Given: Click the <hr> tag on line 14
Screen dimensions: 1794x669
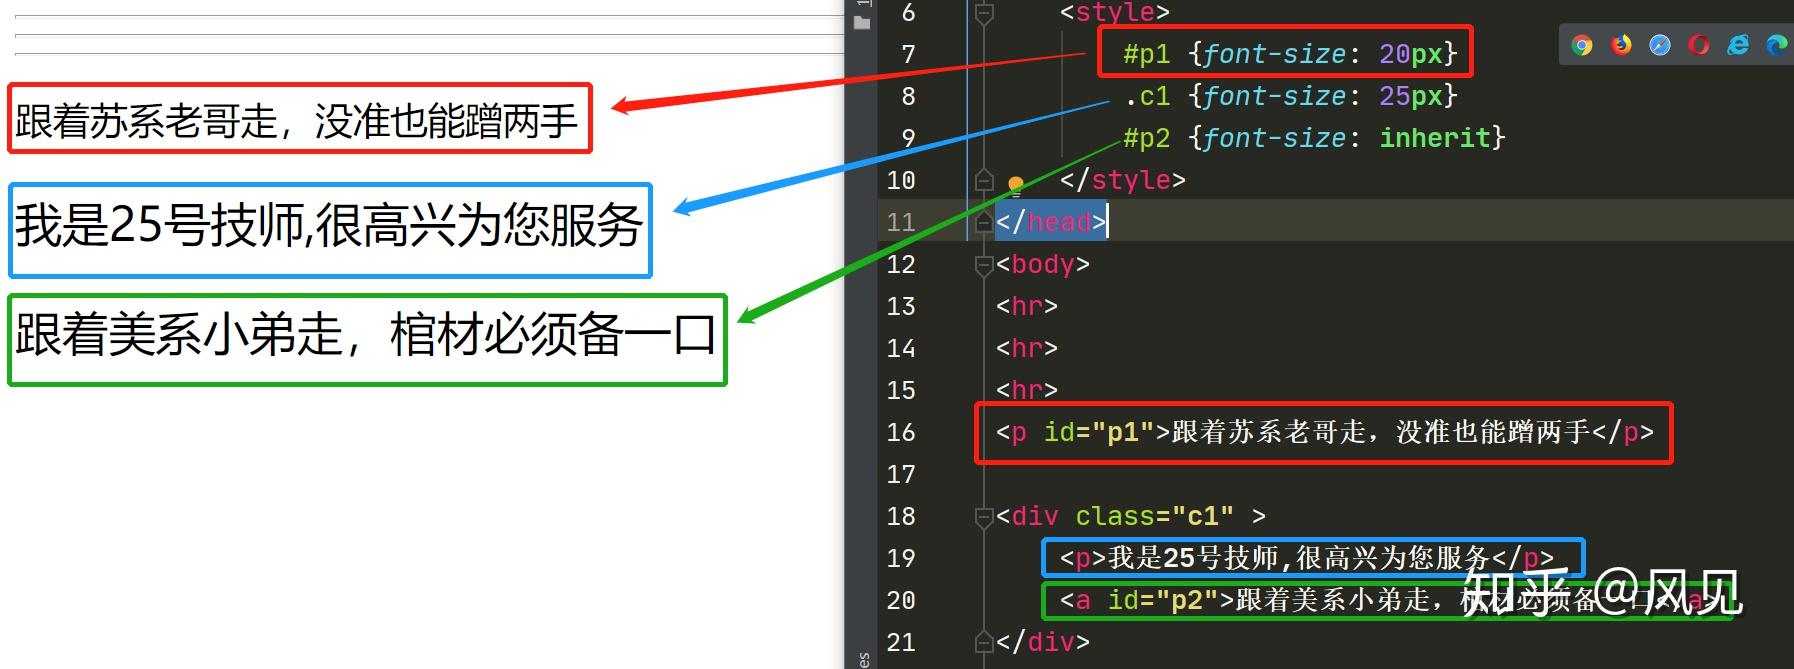Looking at the screenshot, I should 1027,348.
